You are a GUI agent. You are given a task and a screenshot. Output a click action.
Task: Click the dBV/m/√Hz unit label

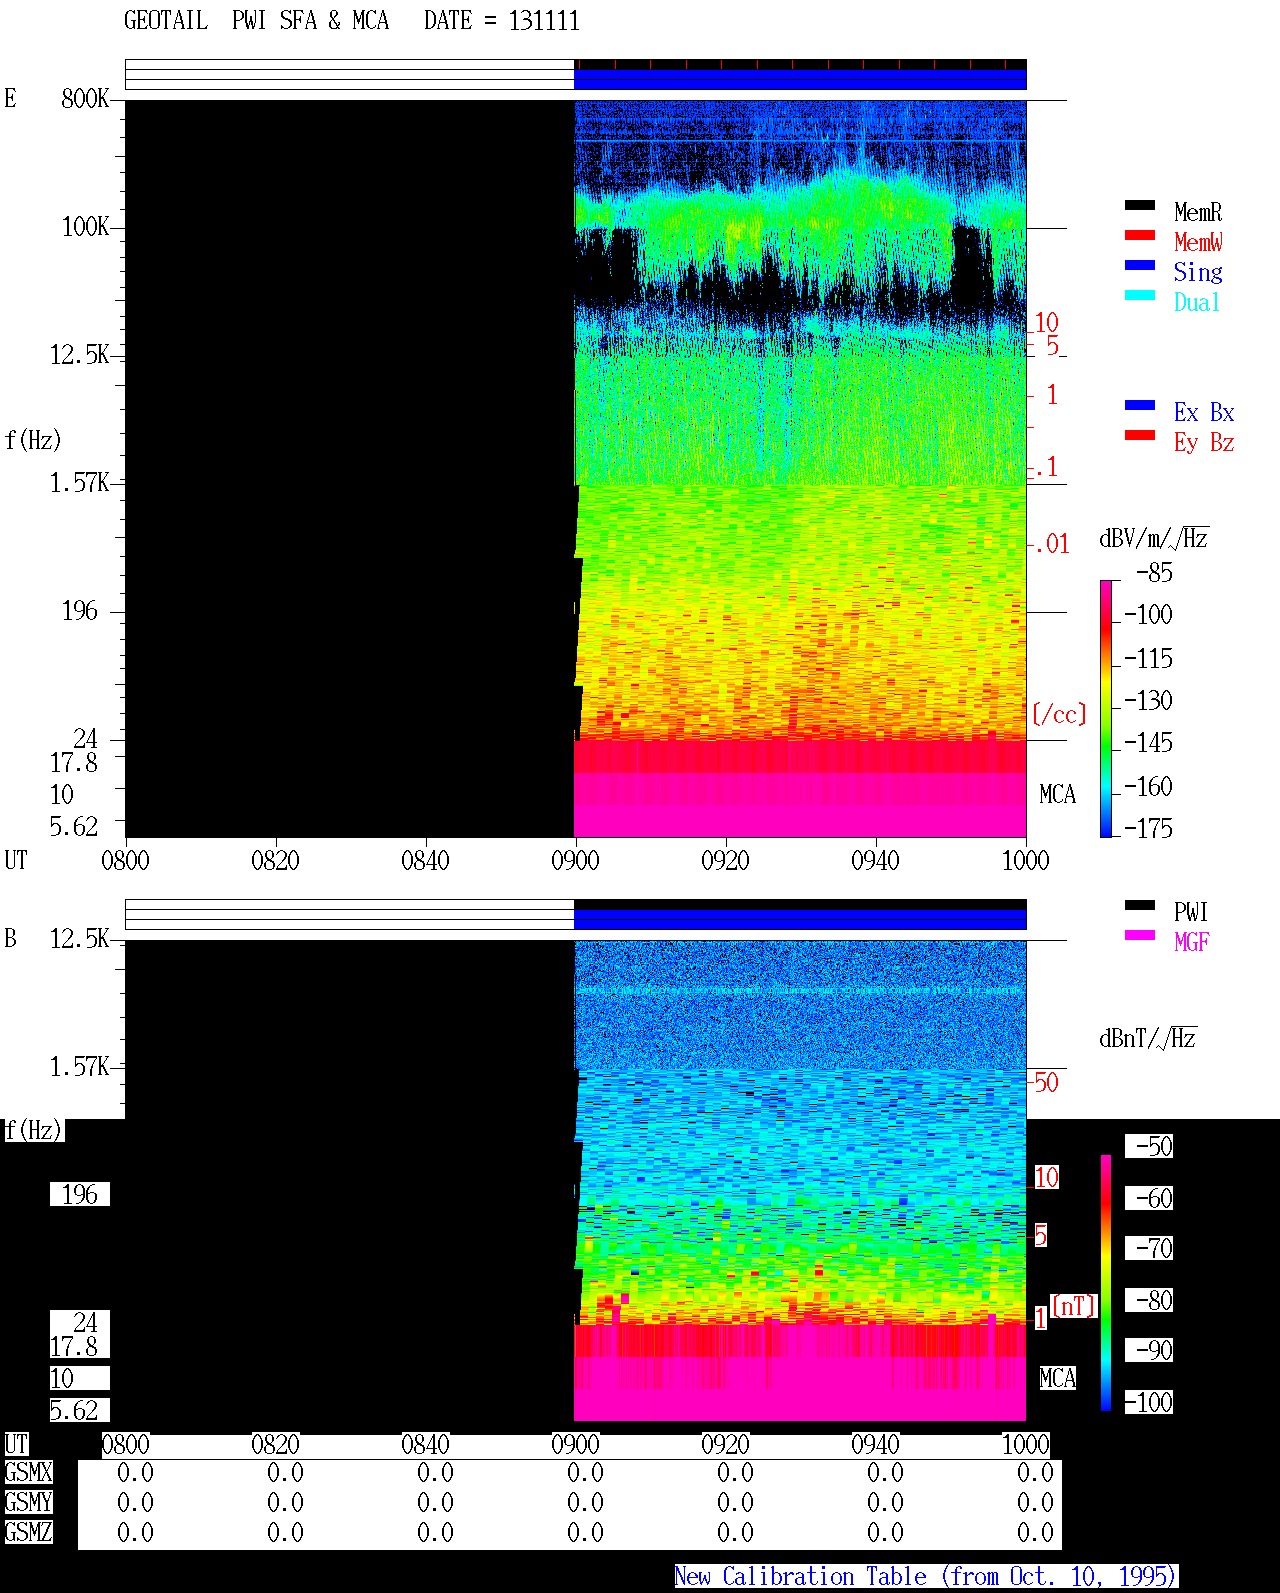(1154, 538)
